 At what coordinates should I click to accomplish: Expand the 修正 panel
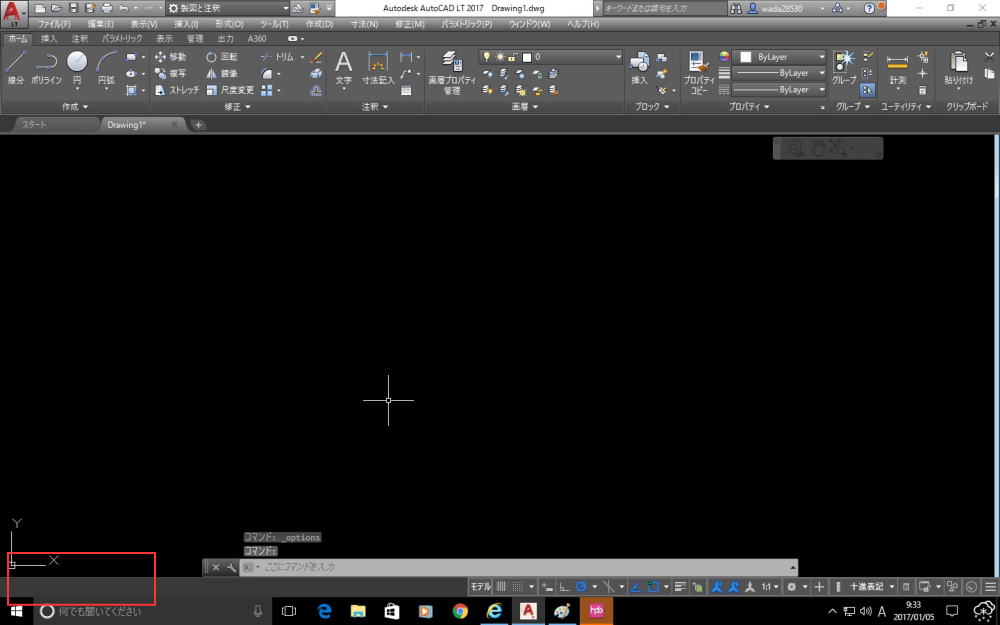coord(237,107)
